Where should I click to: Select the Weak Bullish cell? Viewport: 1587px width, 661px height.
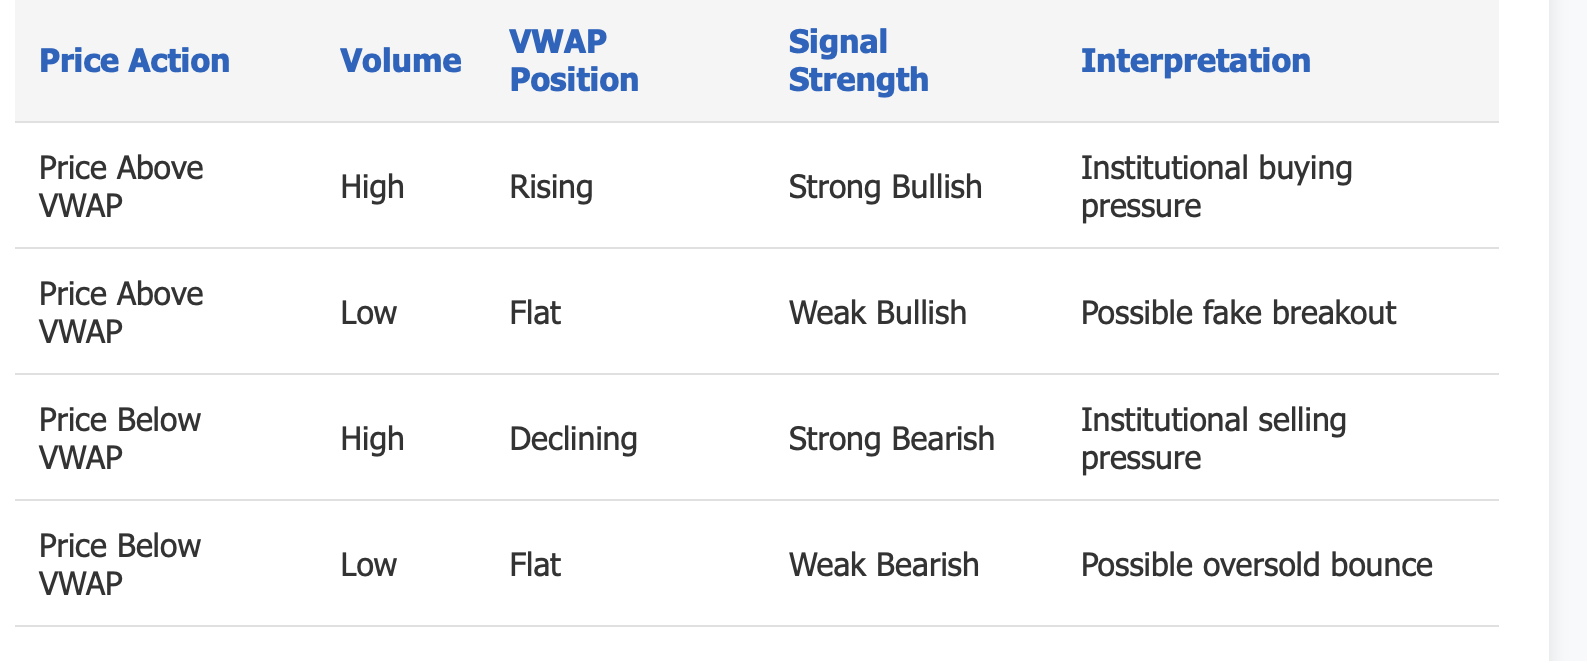click(877, 313)
